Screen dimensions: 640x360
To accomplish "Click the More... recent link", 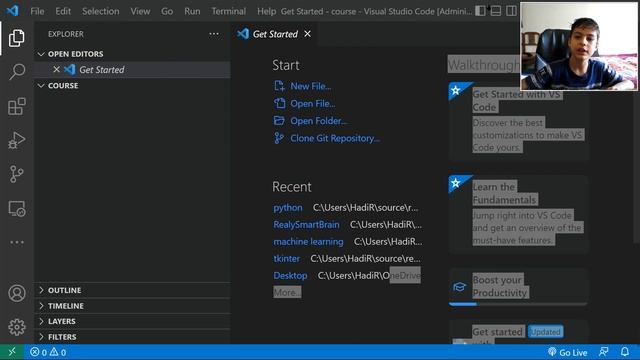I will [x=287, y=292].
